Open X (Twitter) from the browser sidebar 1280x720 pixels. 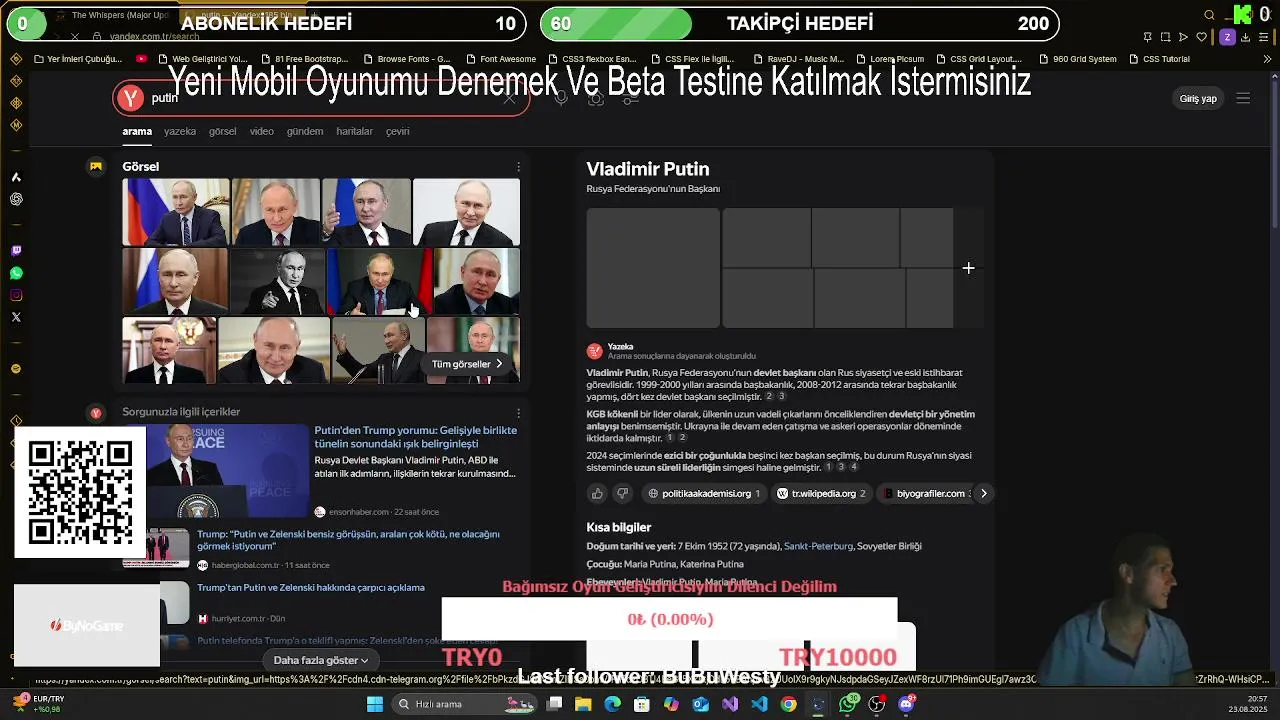tap(16, 317)
